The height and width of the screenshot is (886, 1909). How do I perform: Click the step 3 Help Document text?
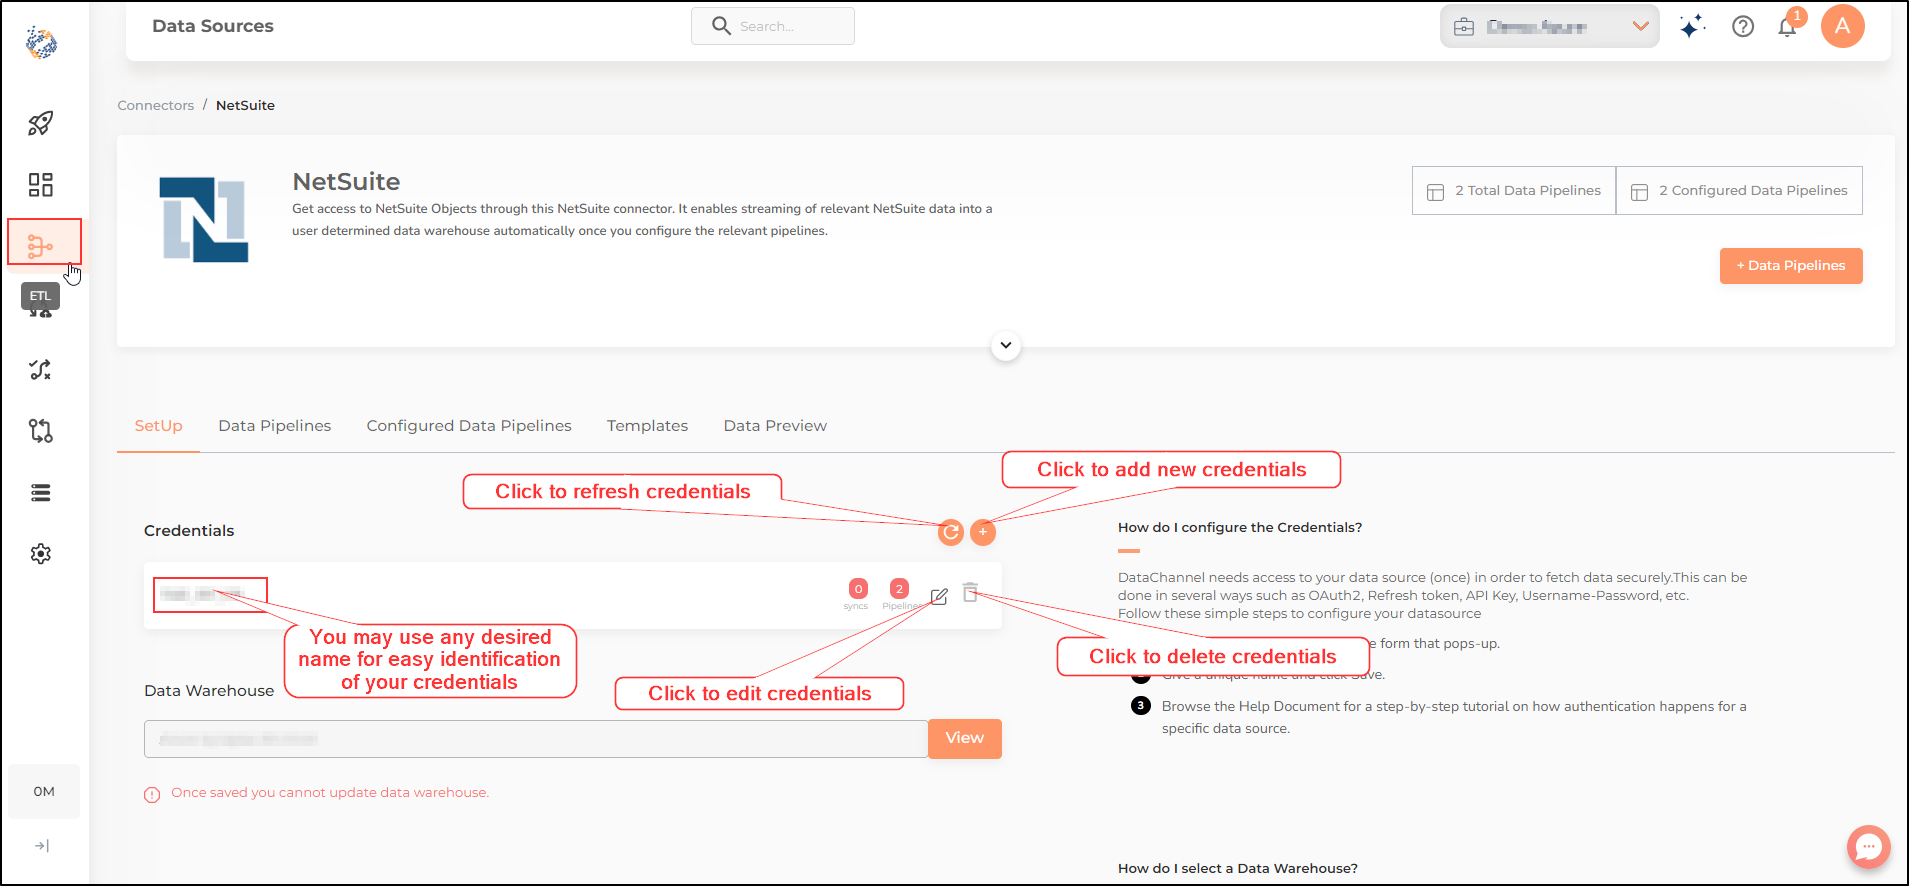(1454, 717)
